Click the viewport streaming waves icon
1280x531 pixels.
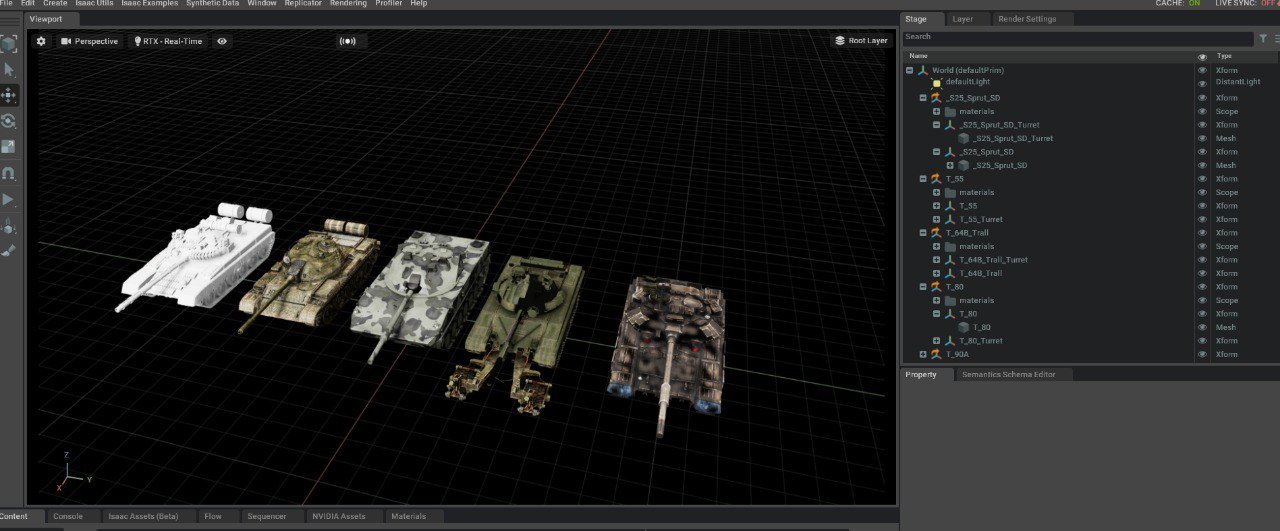pyautogui.click(x=347, y=41)
